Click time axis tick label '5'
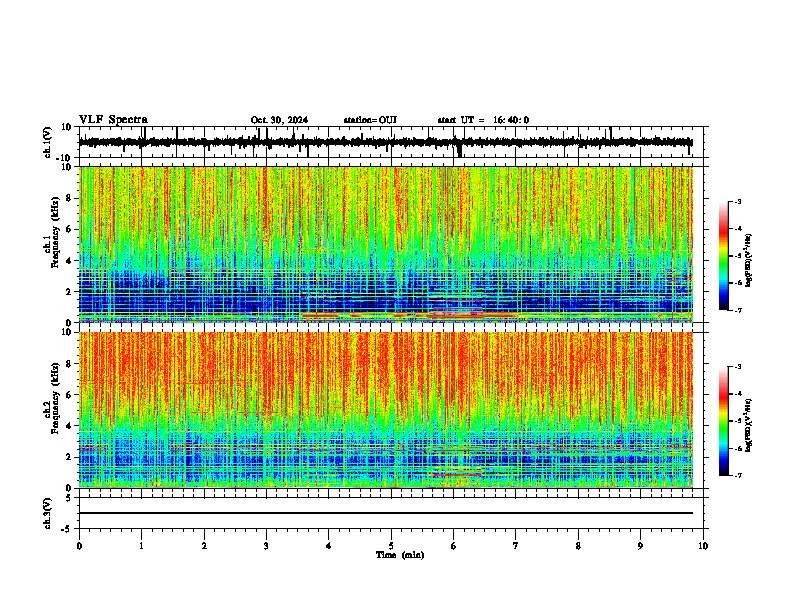This screenshot has height=612, width=792. [x=391, y=546]
